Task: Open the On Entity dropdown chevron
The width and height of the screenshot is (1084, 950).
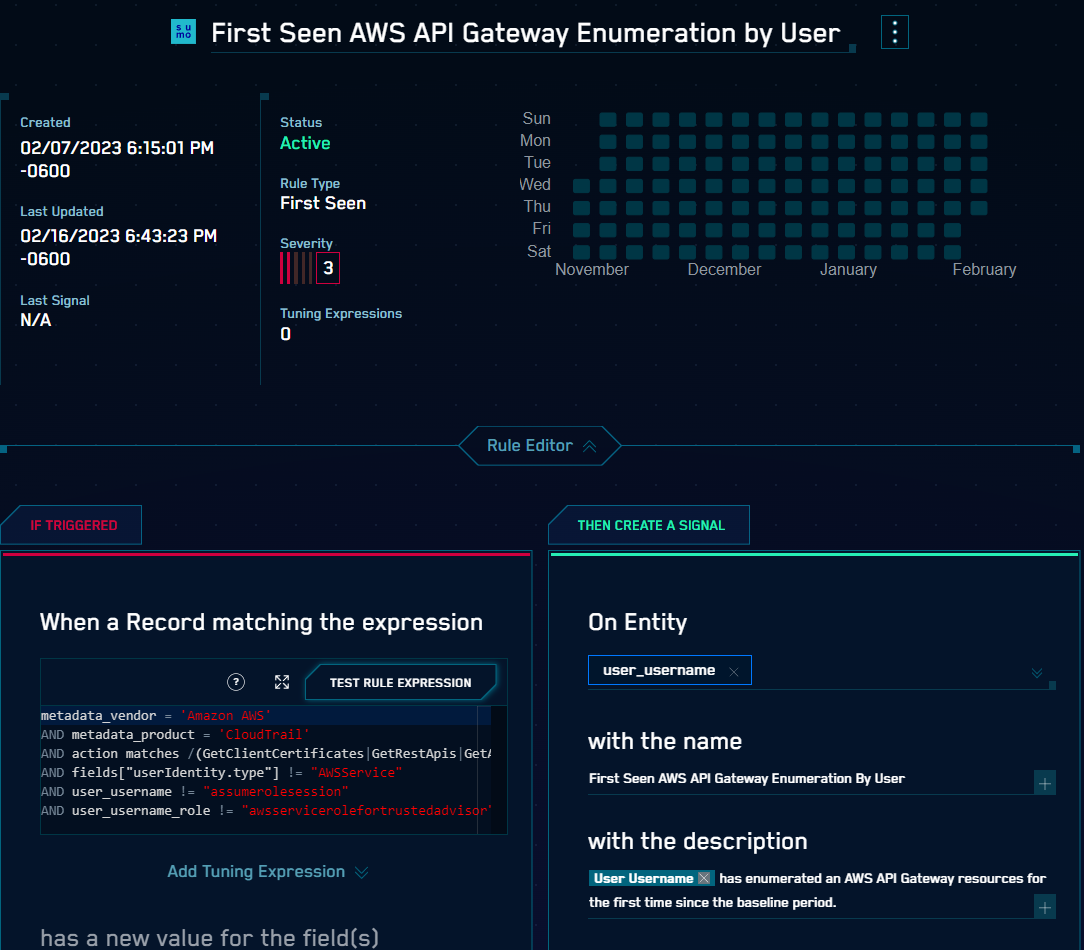Action: coord(1037,673)
